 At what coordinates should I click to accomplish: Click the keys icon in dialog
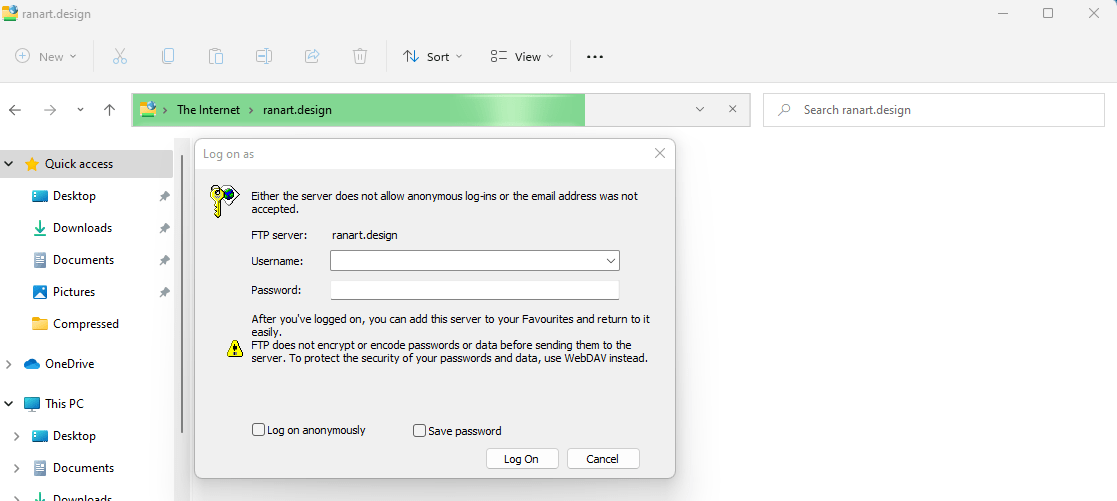click(x=222, y=200)
